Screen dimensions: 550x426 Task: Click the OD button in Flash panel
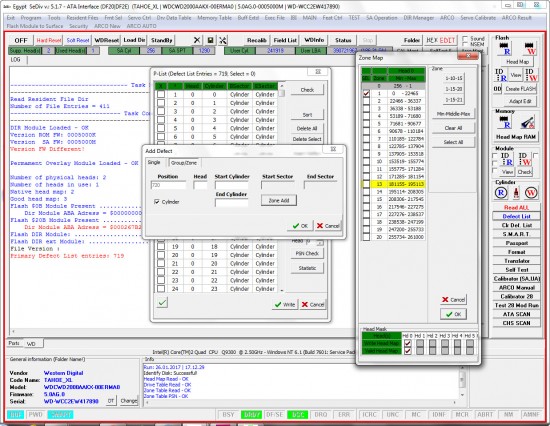[x=497, y=89]
